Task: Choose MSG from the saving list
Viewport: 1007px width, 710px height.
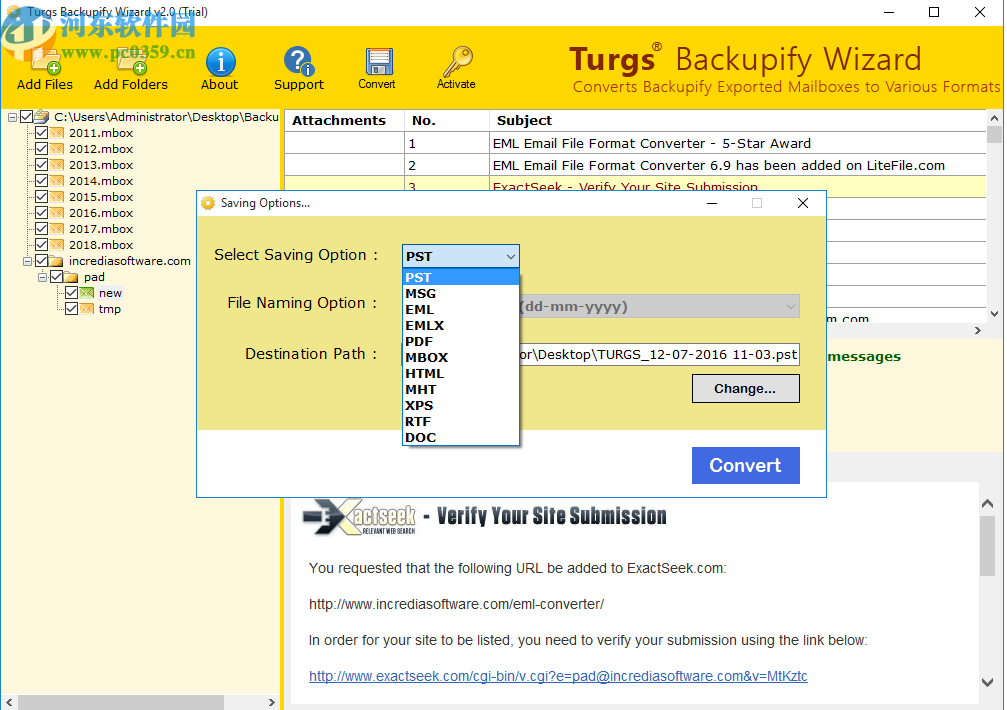Action: [460, 293]
